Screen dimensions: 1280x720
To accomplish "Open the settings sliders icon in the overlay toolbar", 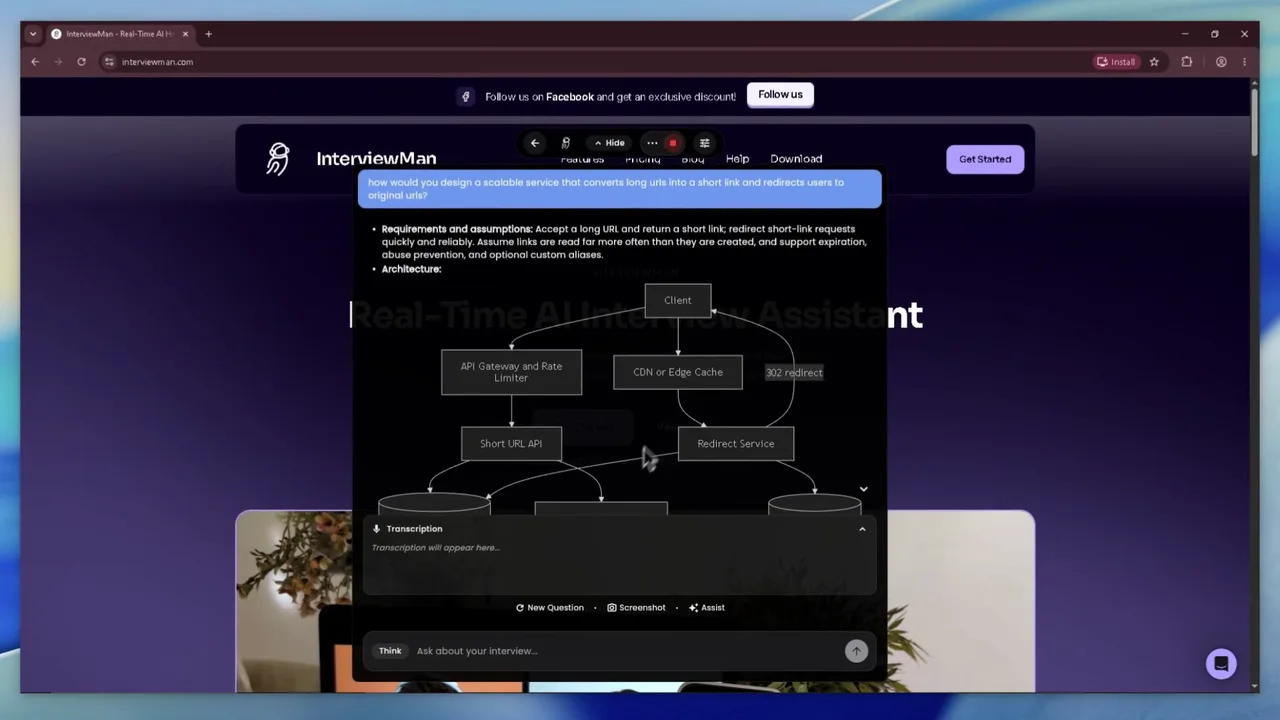I will point(705,143).
